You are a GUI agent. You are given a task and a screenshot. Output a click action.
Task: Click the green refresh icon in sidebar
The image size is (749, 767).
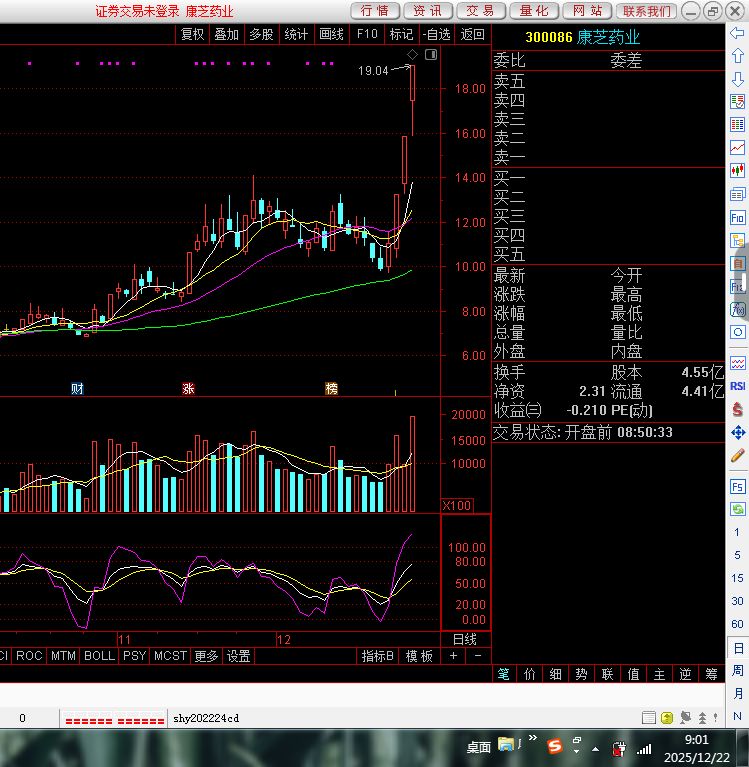737,509
